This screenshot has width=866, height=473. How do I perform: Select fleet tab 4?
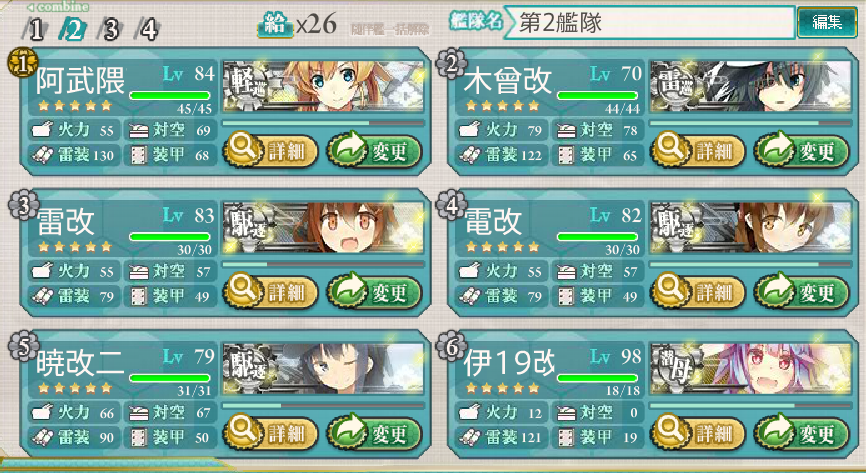click(x=148, y=29)
